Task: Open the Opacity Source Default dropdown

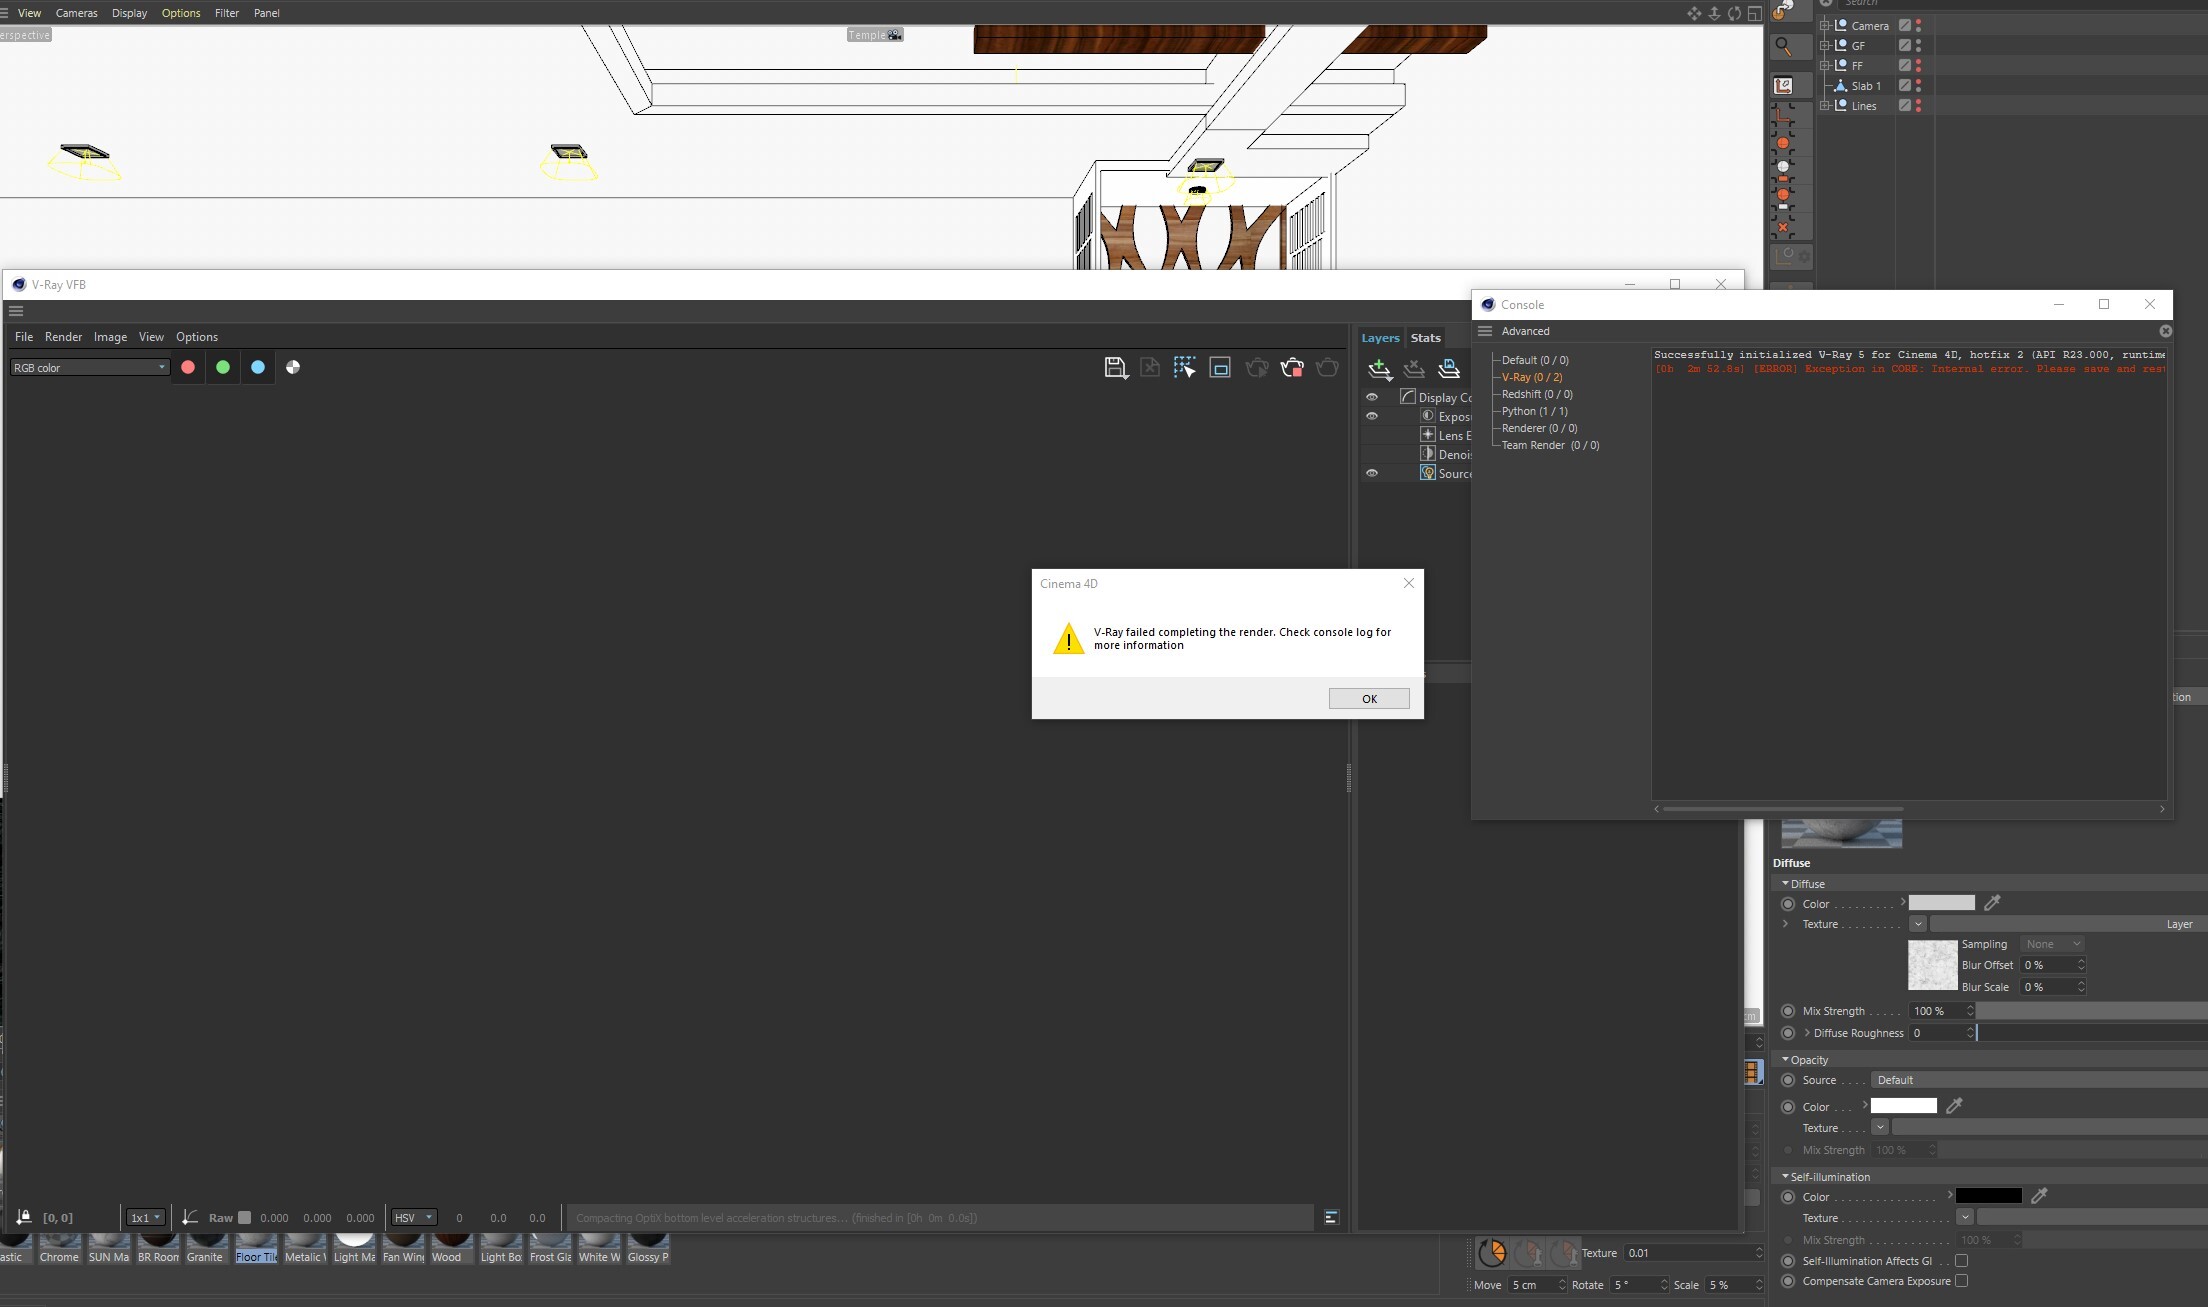Action: [2038, 1080]
